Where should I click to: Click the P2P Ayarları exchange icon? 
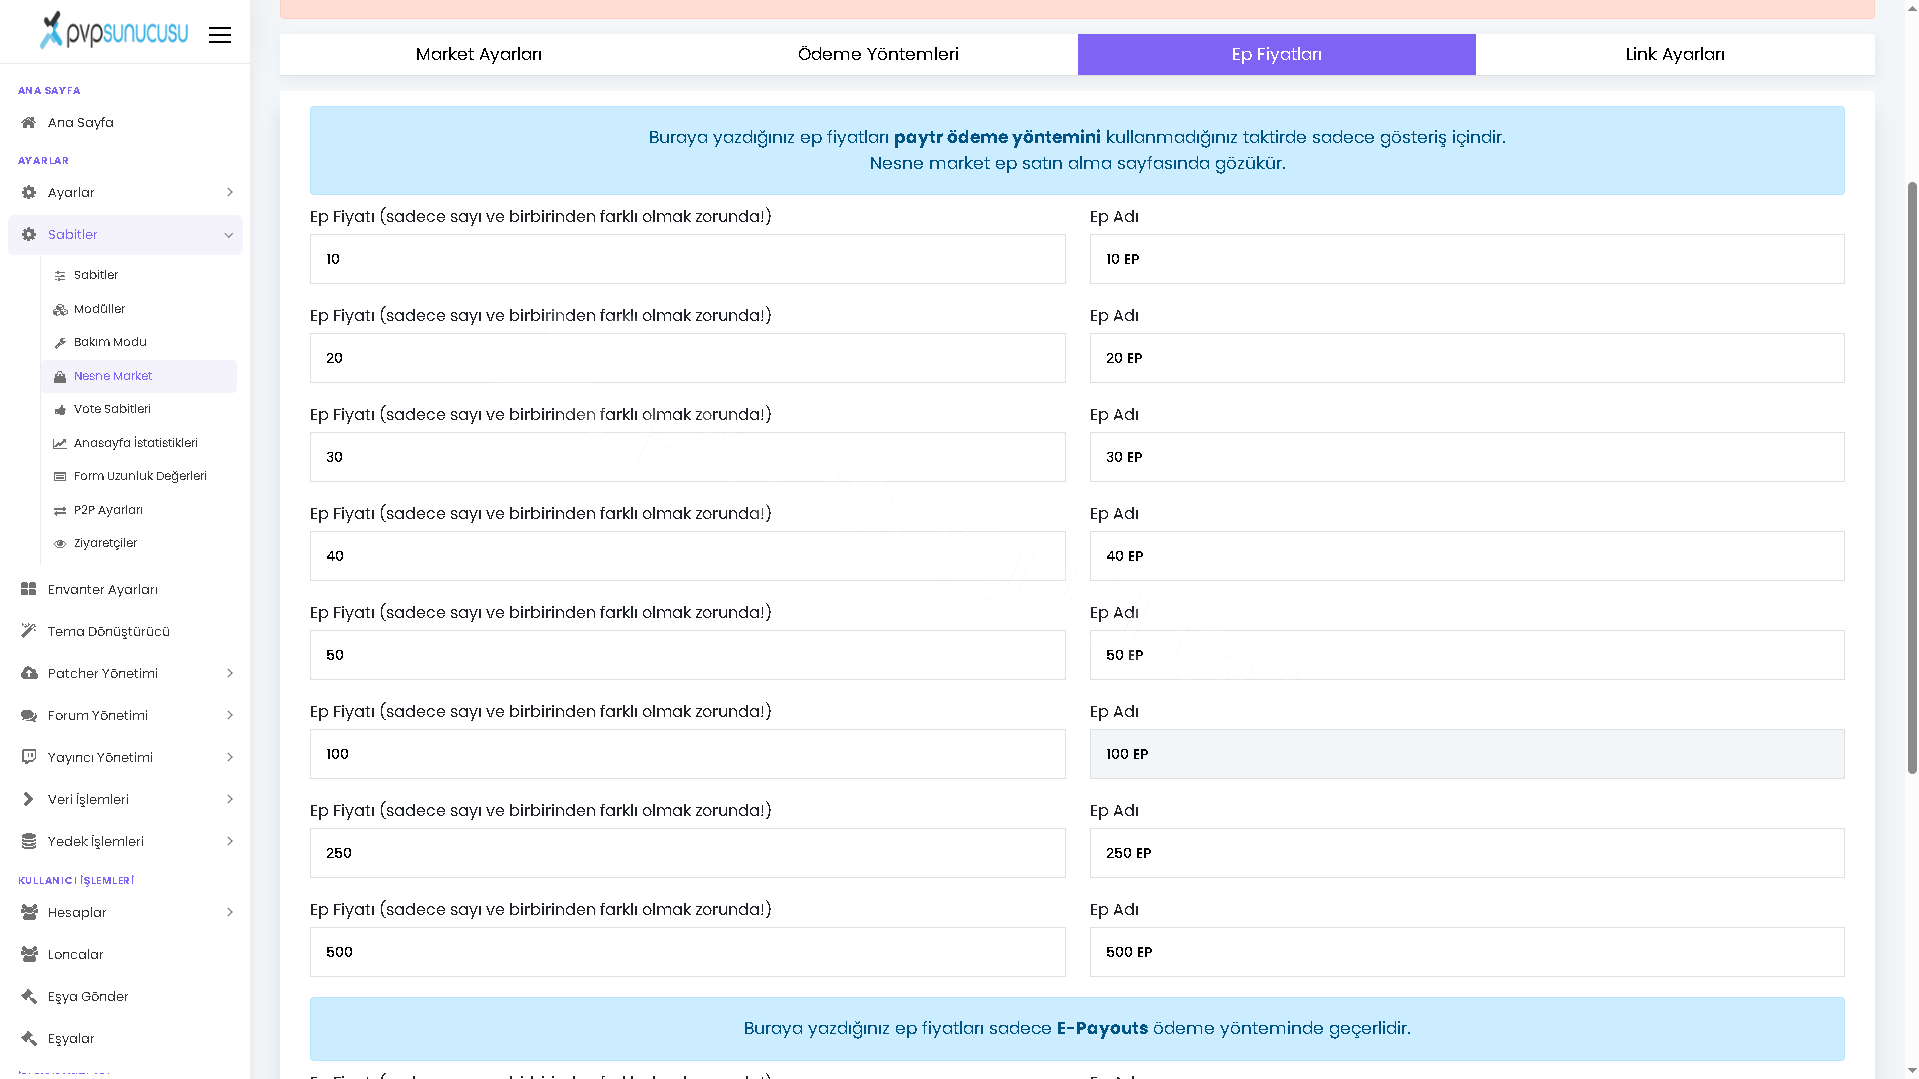[x=60, y=511]
